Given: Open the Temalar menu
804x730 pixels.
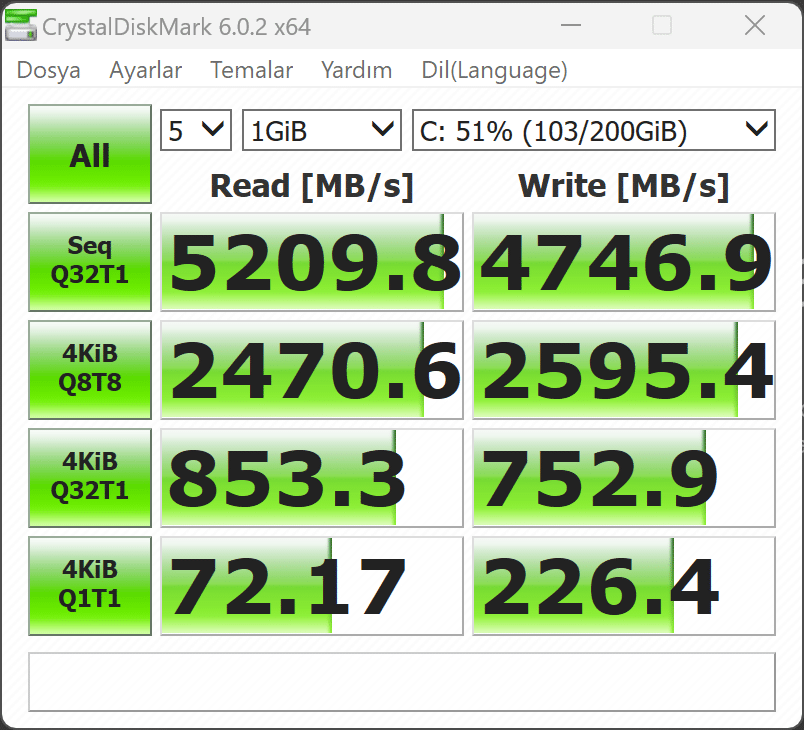Looking at the screenshot, I should [252, 70].
